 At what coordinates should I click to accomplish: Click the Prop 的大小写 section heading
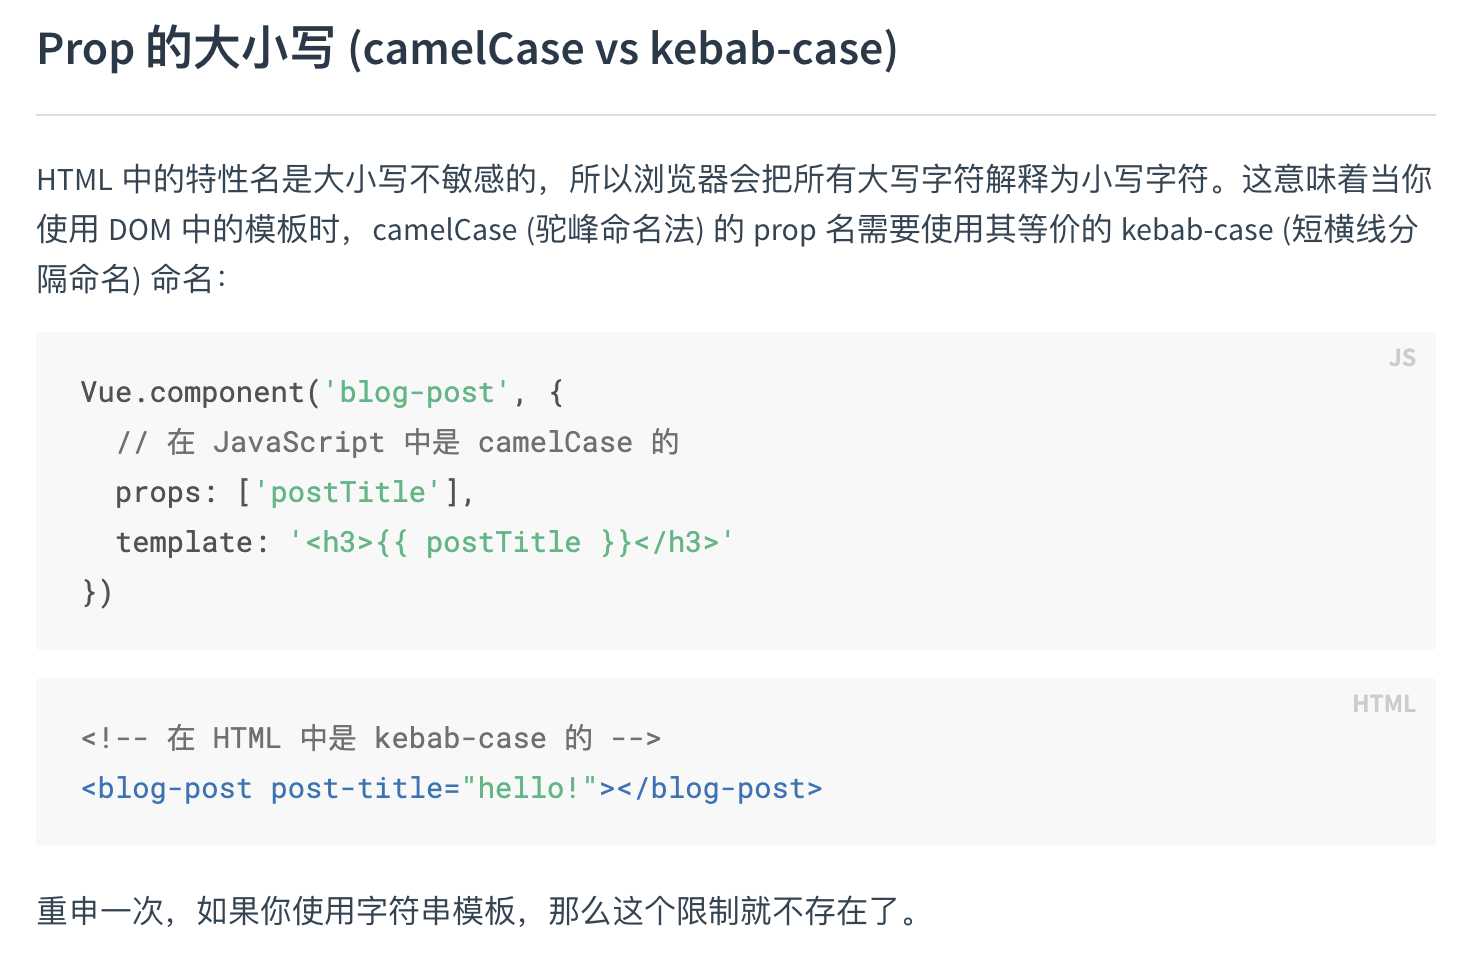[x=467, y=49]
